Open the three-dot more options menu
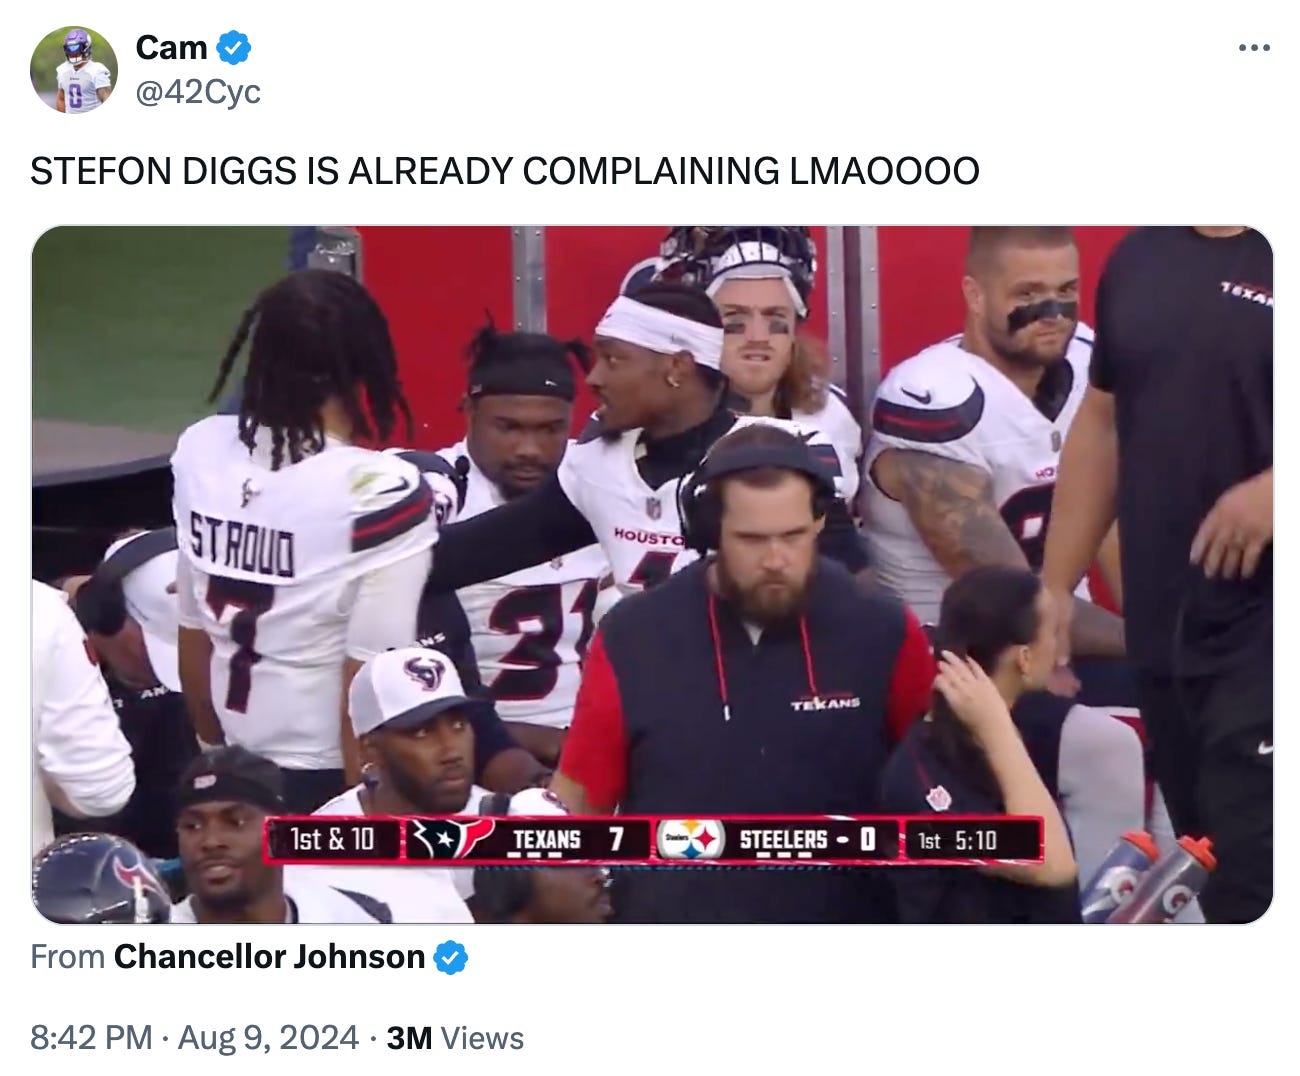 1254,47
